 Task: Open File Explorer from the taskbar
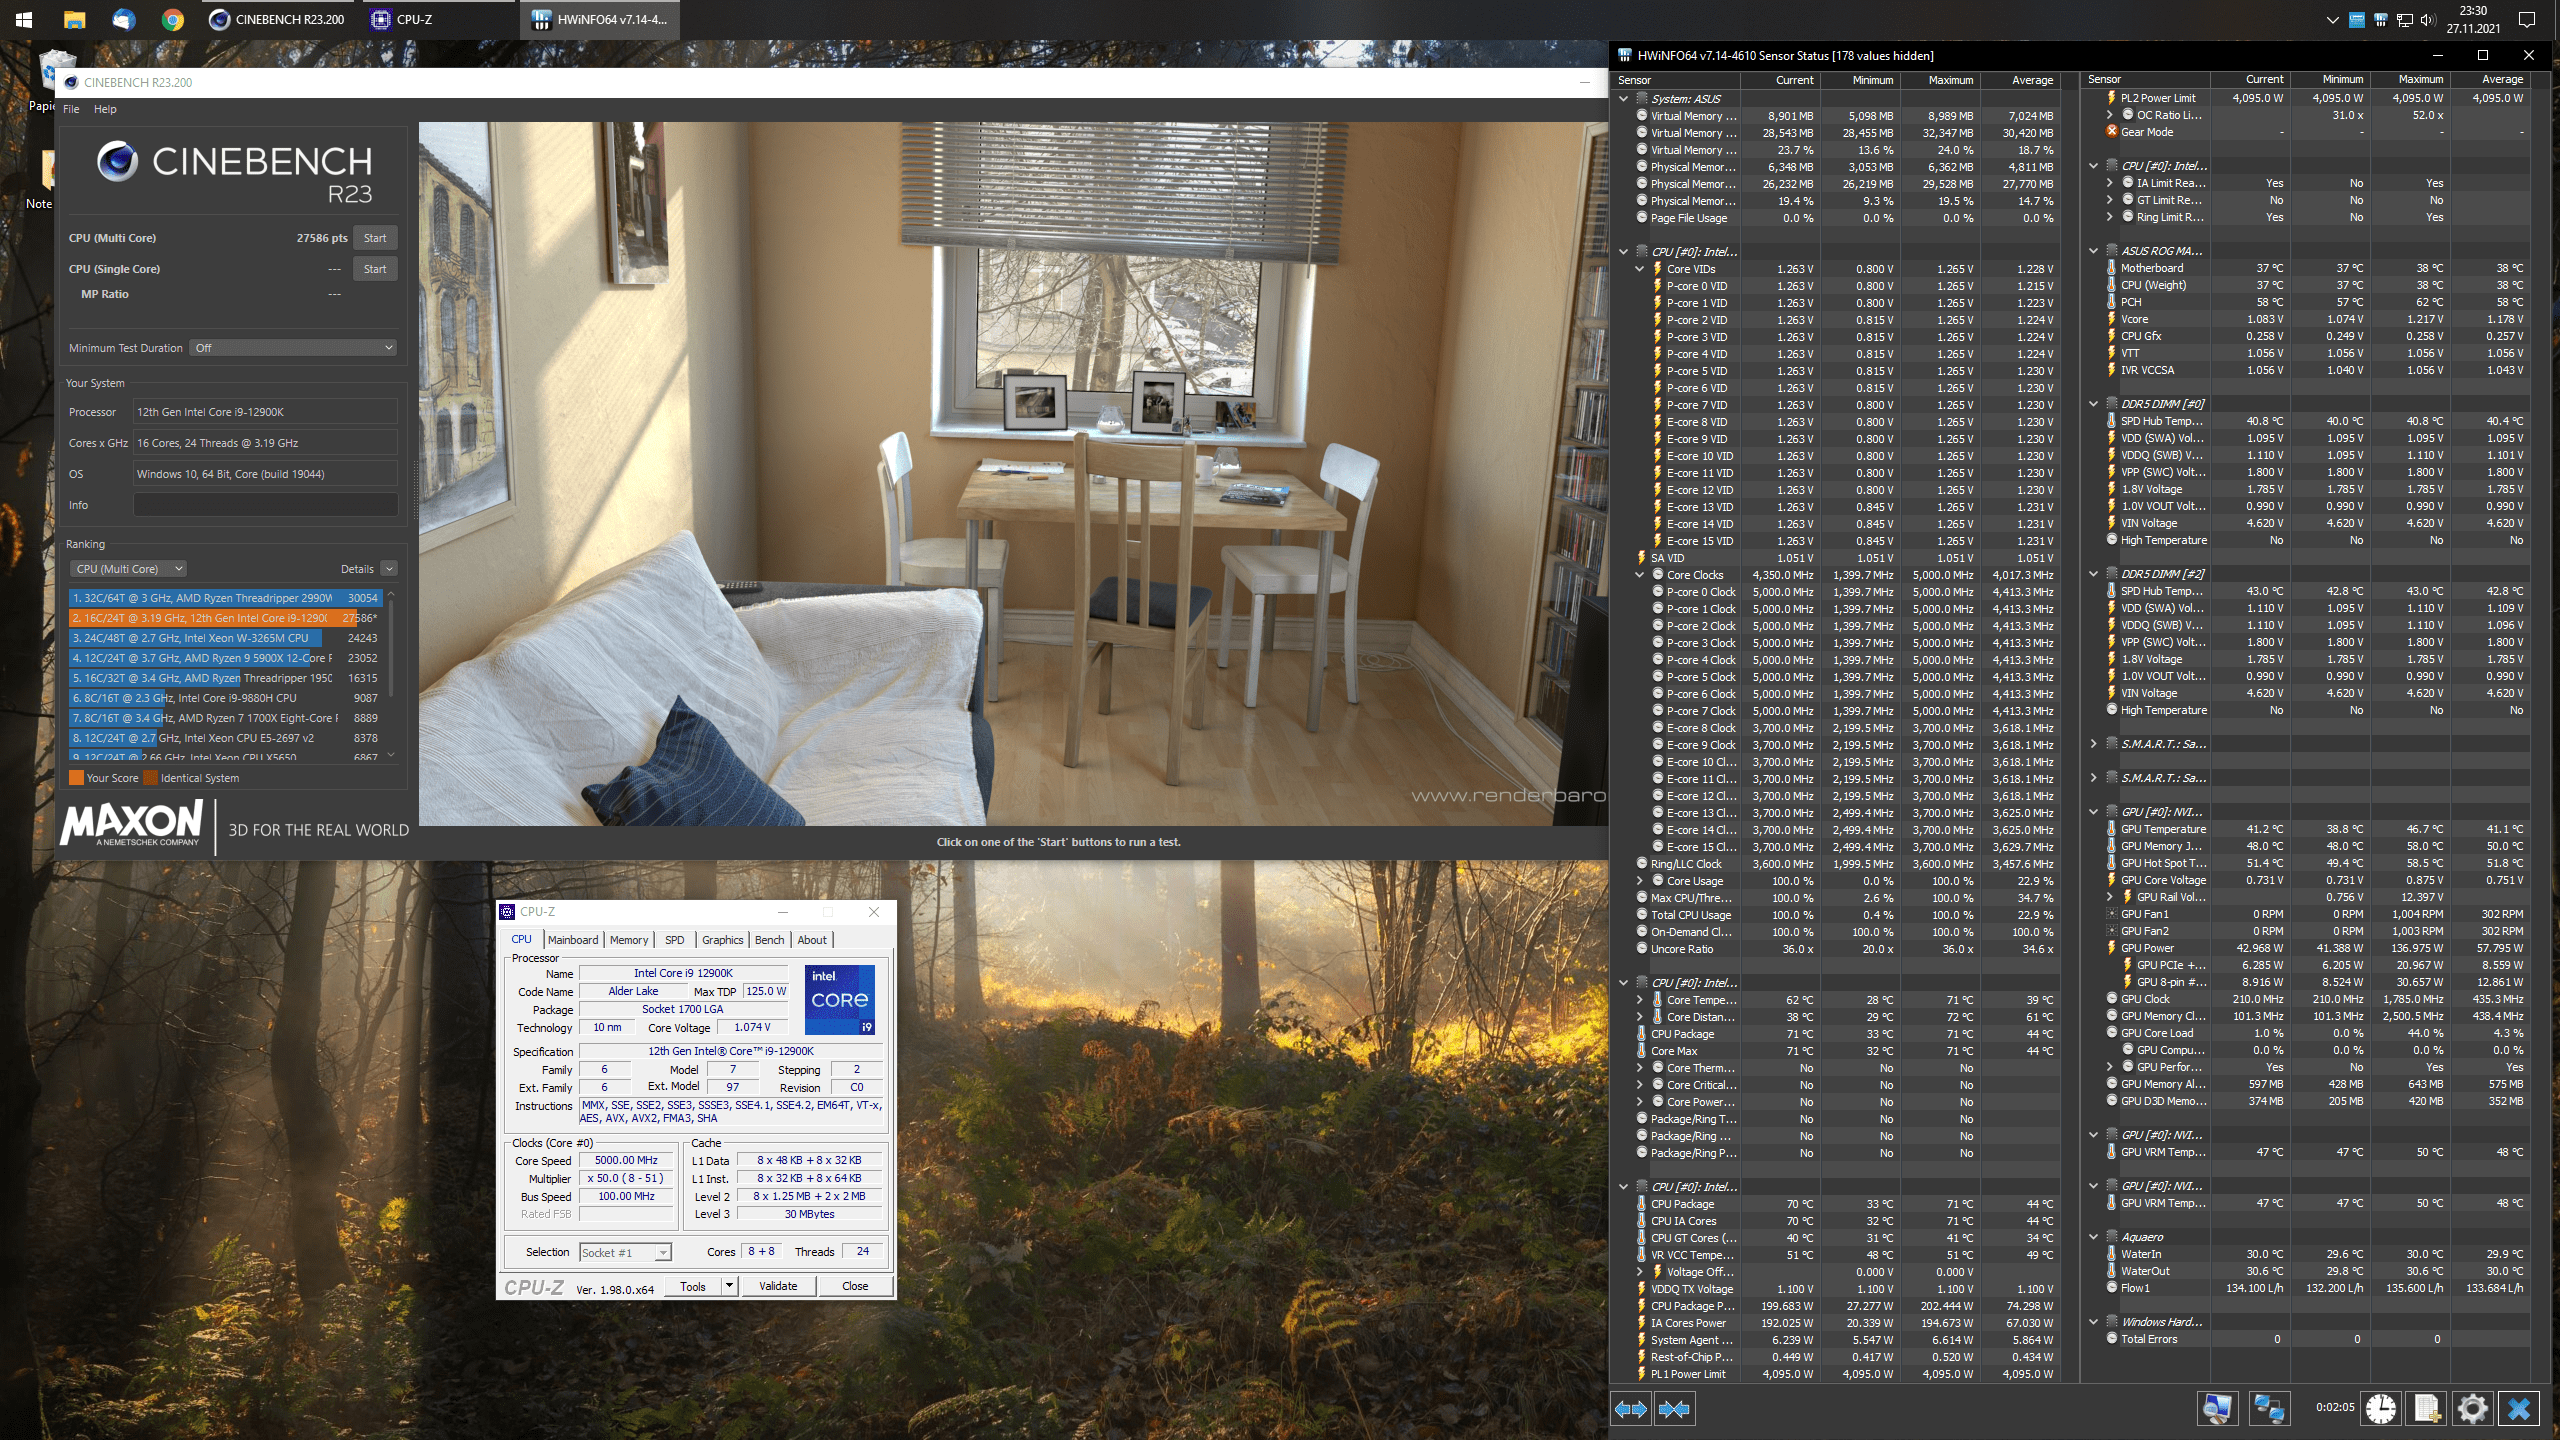(74, 19)
